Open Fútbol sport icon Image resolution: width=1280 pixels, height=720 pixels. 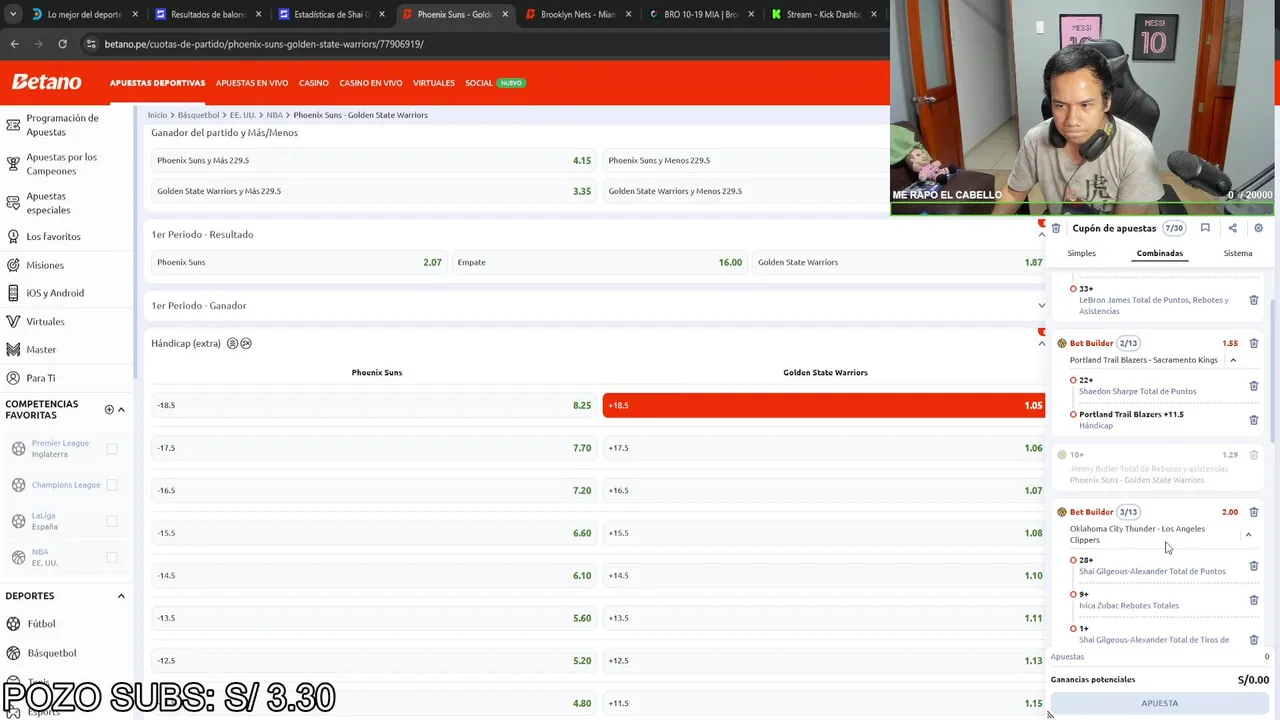click(13, 624)
